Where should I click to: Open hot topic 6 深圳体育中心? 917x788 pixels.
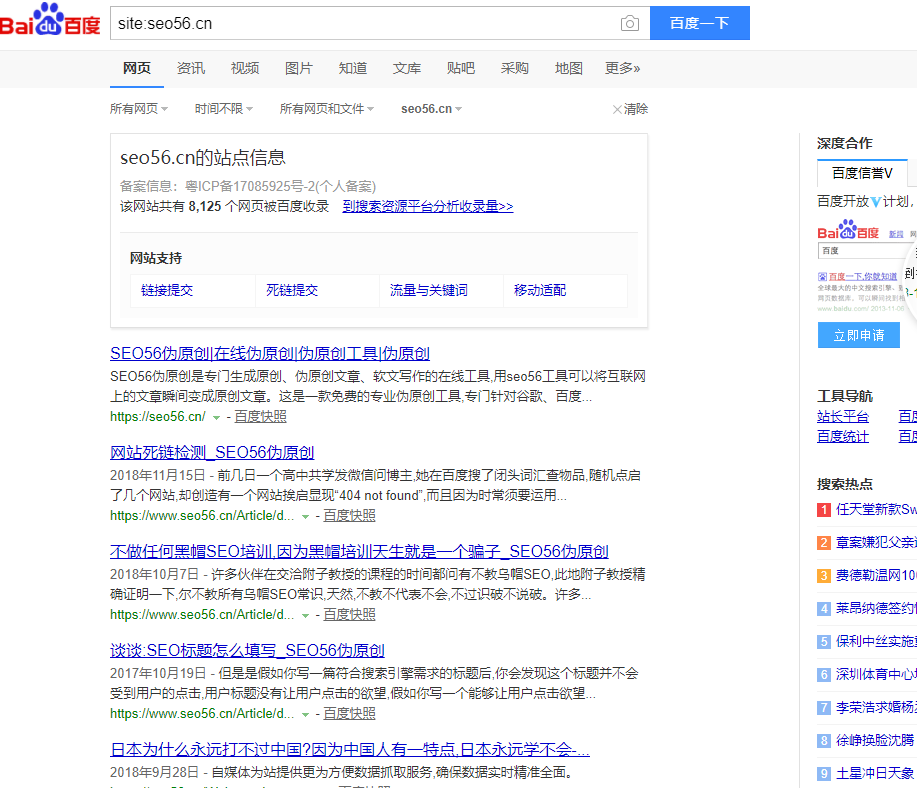coord(876,675)
